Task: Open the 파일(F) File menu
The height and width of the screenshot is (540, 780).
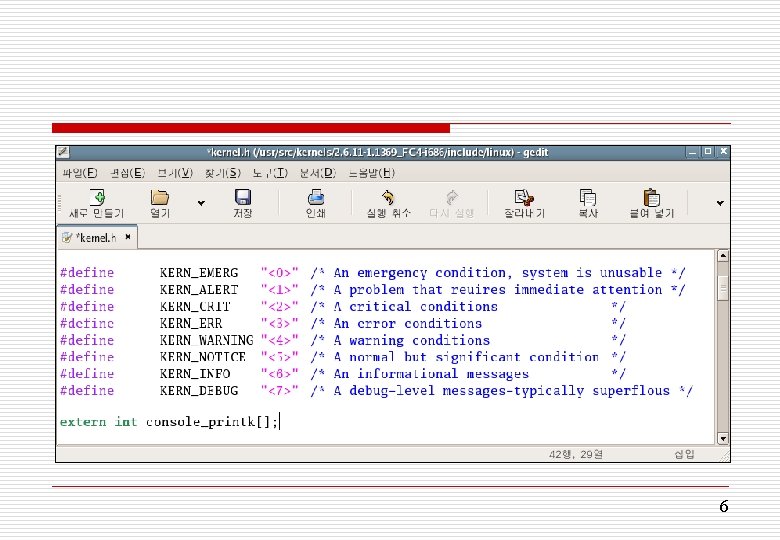Action: [x=80, y=173]
